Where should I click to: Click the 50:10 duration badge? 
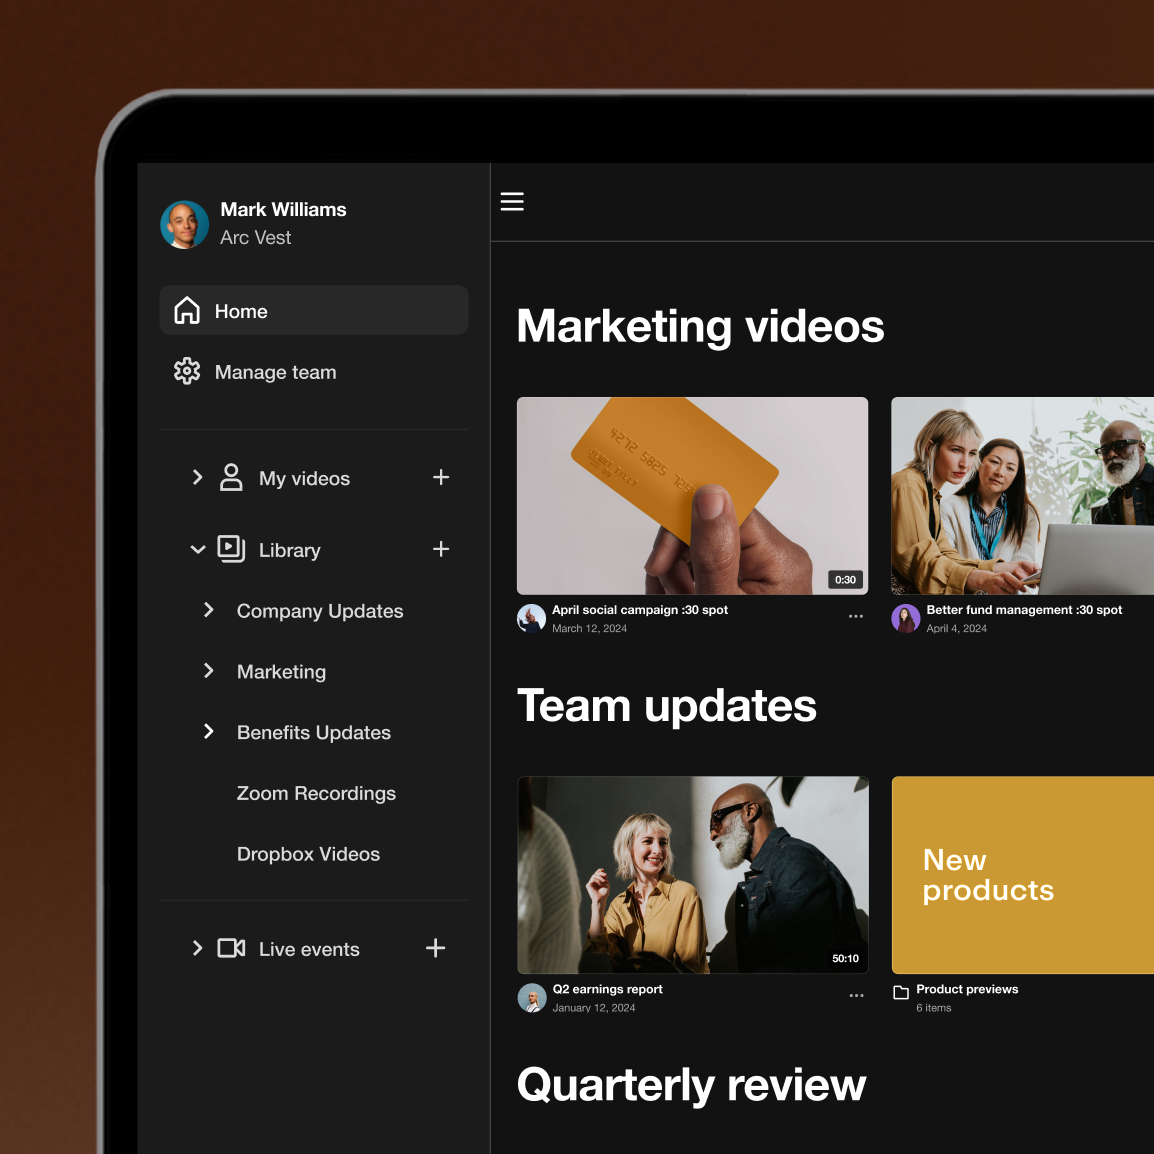[845, 958]
